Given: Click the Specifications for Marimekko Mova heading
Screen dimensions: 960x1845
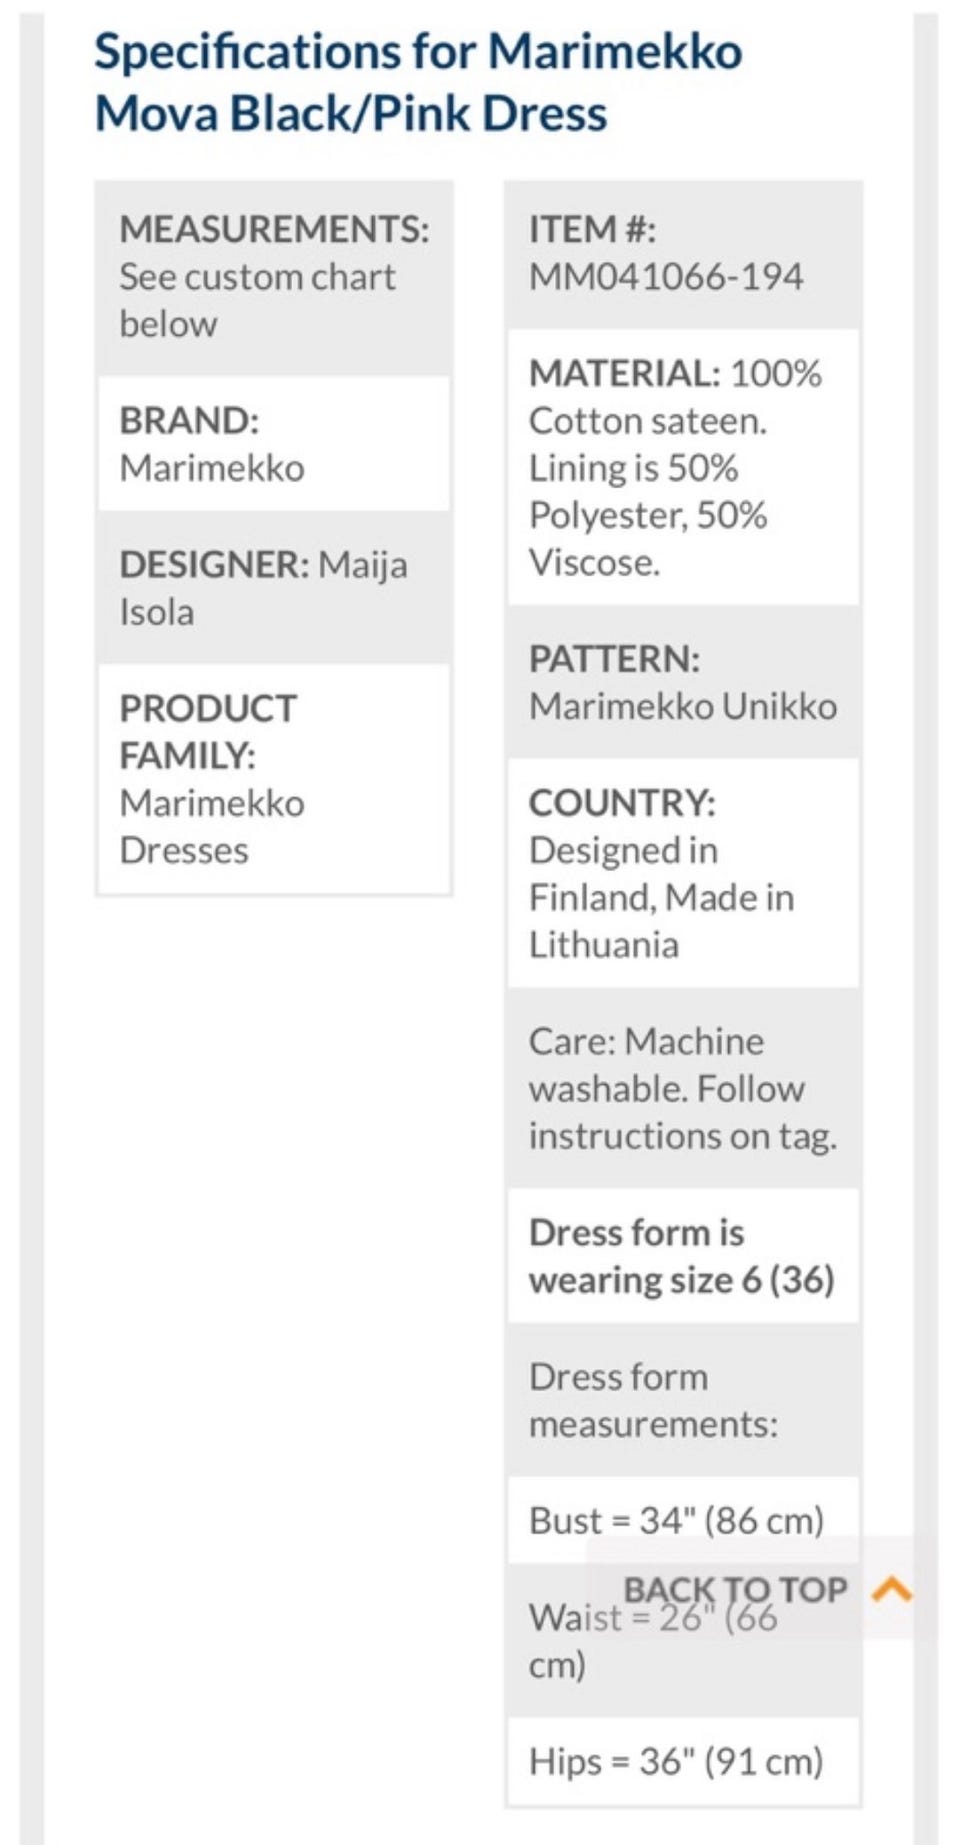Looking at the screenshot, I should point(418,82).
